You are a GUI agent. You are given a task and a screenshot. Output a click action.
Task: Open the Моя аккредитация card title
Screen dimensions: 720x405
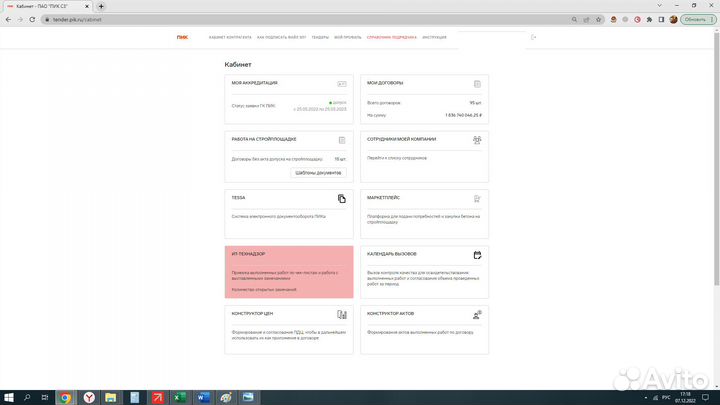click(x=254, y=83)
